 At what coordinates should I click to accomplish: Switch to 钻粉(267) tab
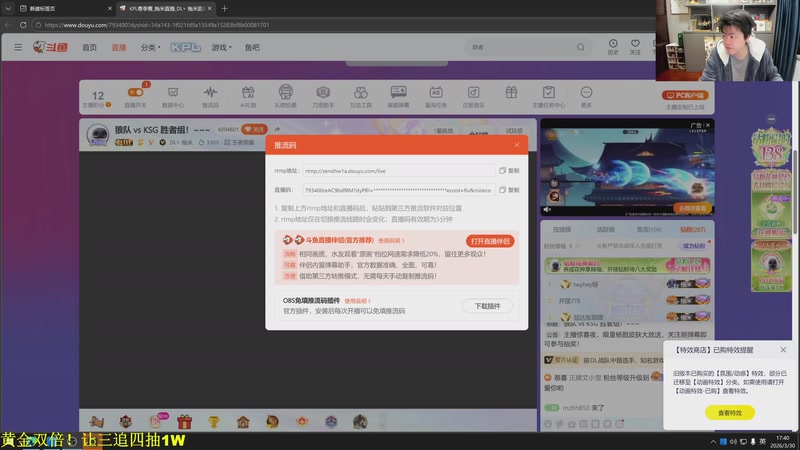[x=692, y=230]
